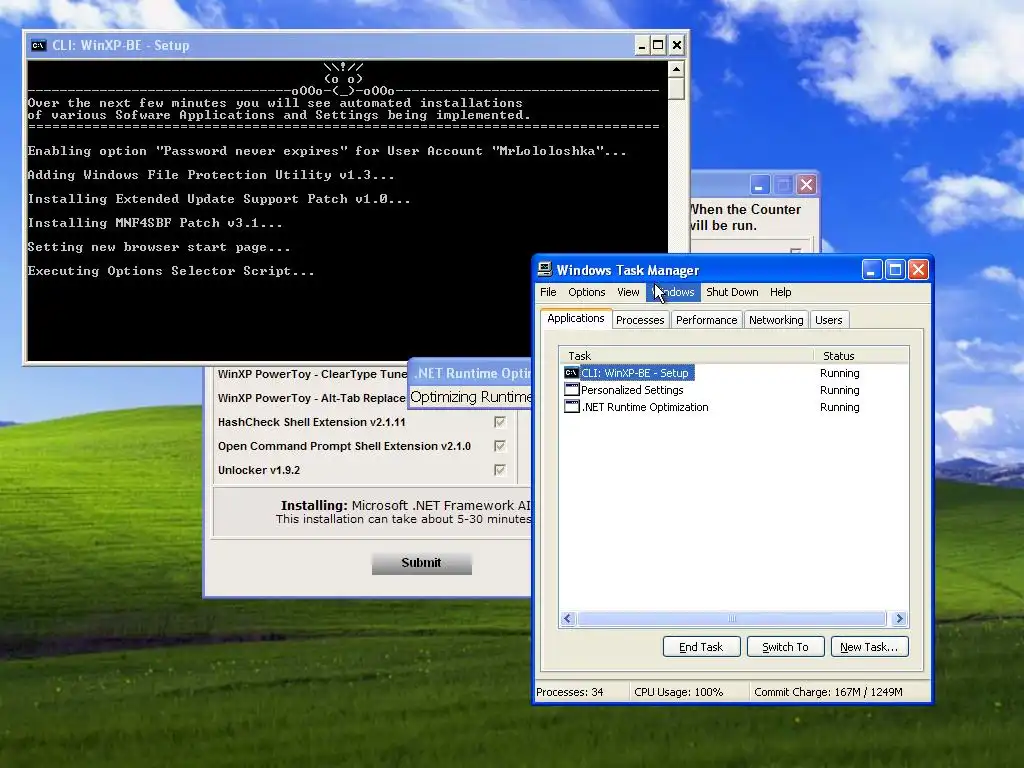The width and height of the screenshot is (1024, 768).
Task: Open the Options menu in Task Manager
Action: tap(586, 292)
